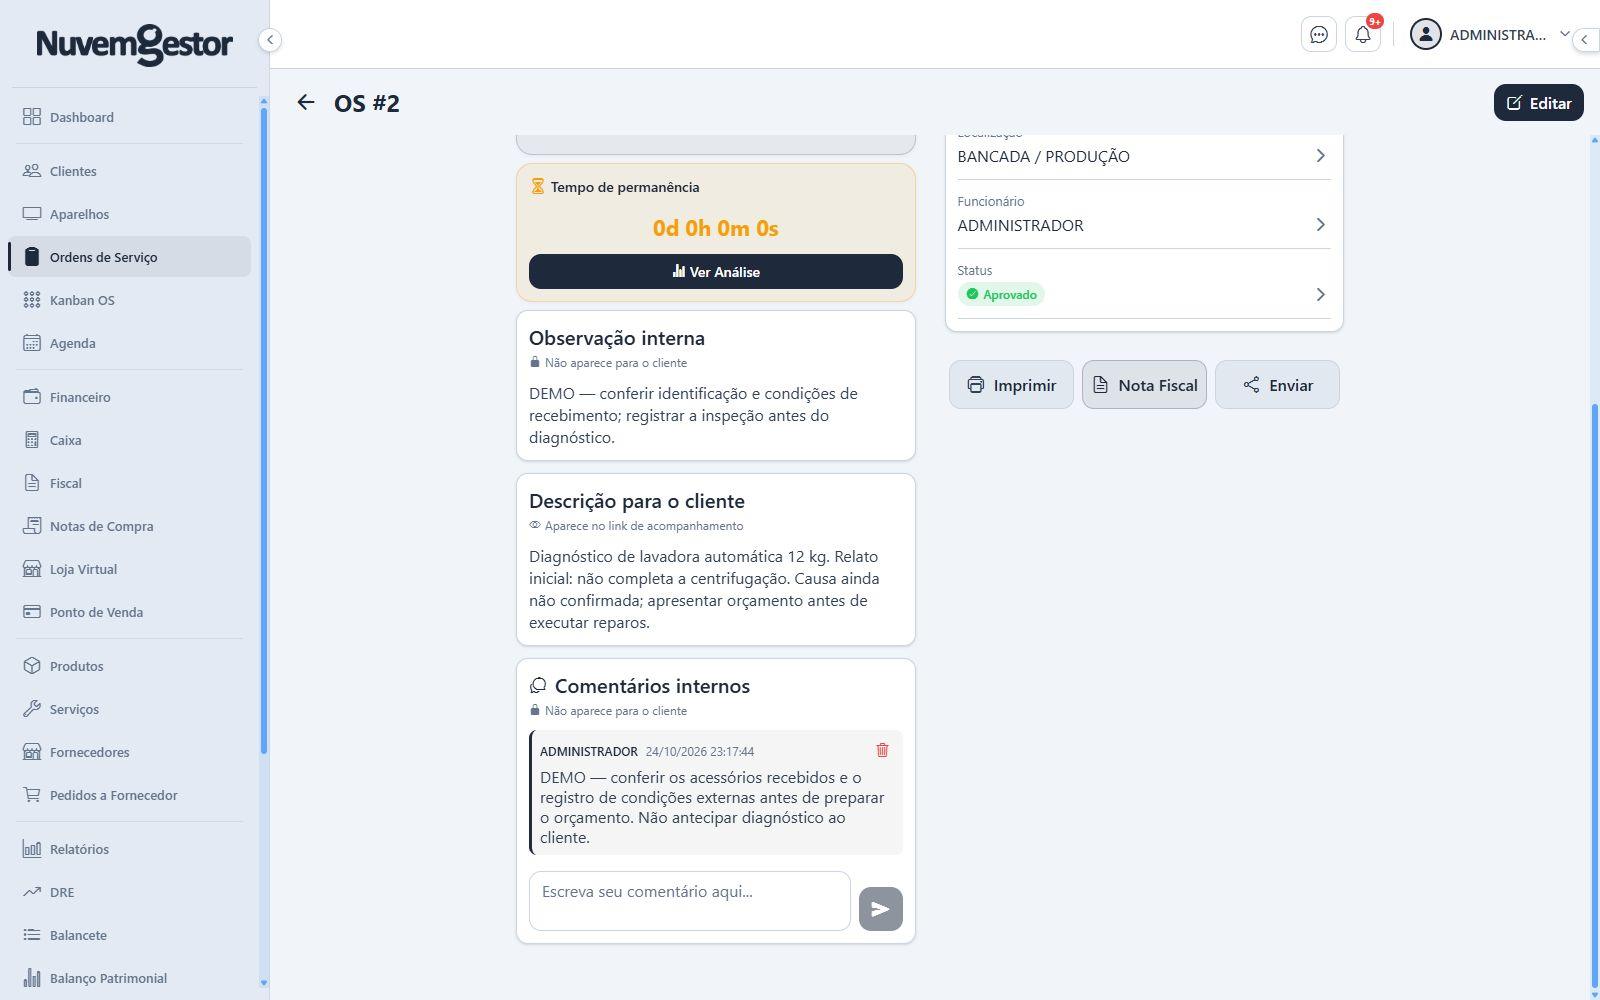Open the chat messages icon
The image size is (1600, 1000).
coord(1318,35)
